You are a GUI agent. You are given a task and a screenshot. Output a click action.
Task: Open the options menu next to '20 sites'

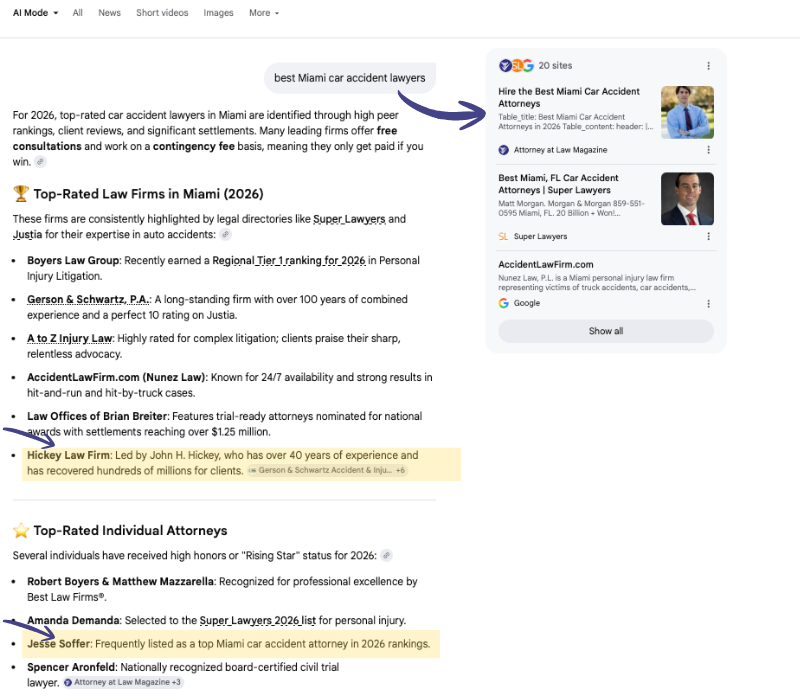click(x=708, y=66)
